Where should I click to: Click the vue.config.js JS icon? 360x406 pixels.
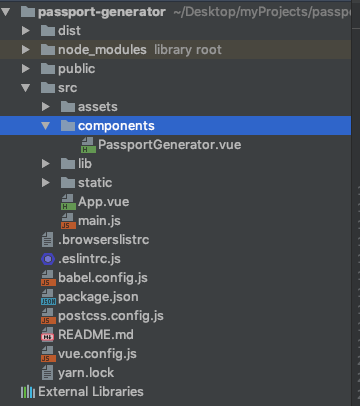pyautogui.click(x=48, y=354)
